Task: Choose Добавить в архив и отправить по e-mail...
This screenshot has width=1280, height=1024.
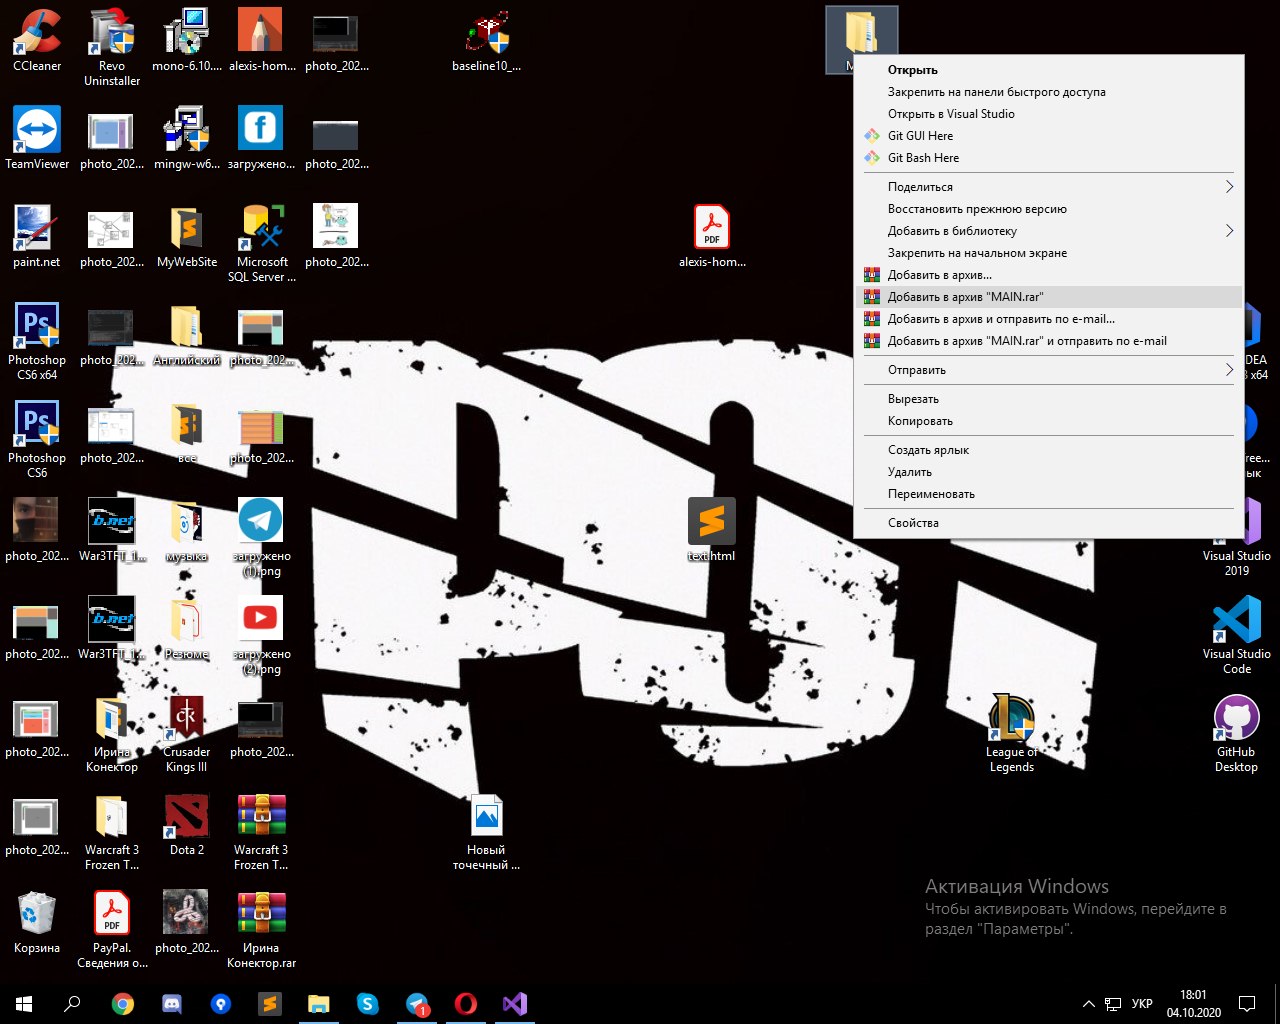Action: click(x=1049, y=319)
